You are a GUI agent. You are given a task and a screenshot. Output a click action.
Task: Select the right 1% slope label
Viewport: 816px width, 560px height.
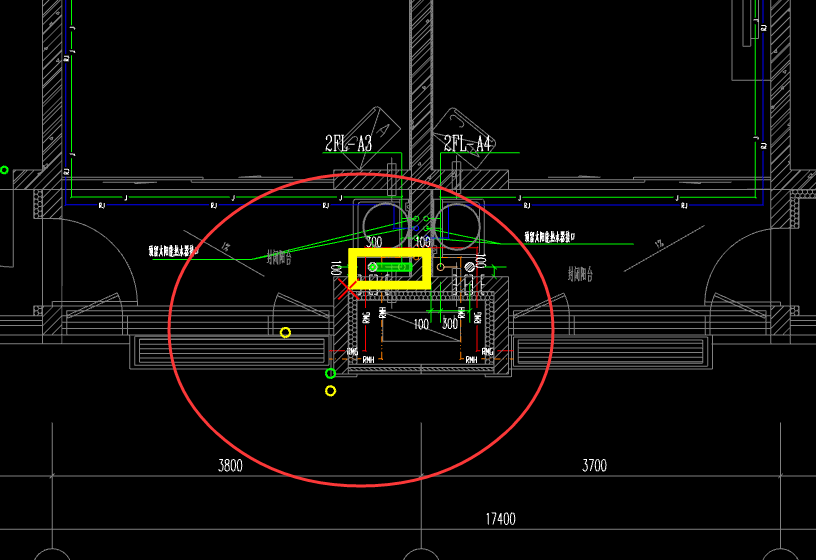[659, 243]
